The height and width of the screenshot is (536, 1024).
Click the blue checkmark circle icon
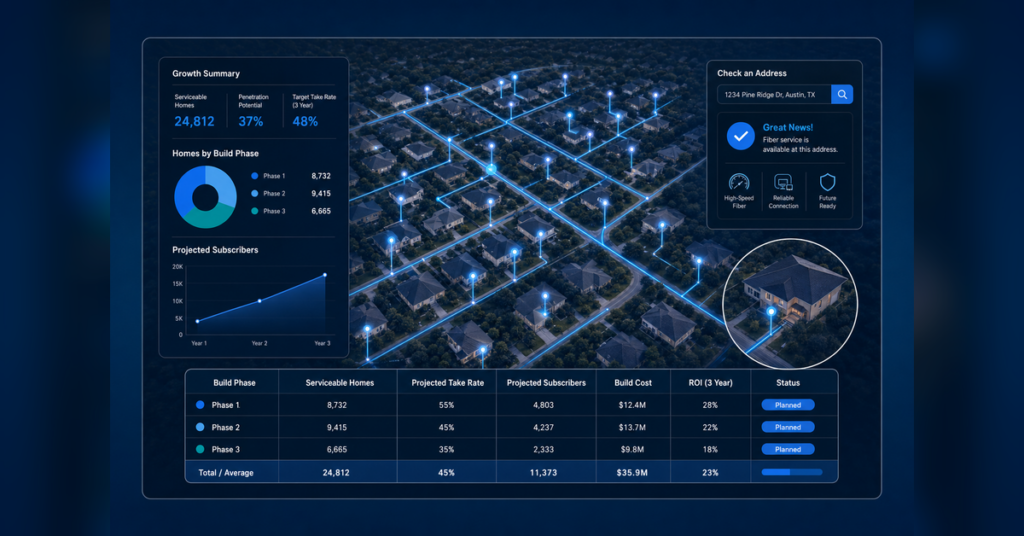(x=741, y=136)
